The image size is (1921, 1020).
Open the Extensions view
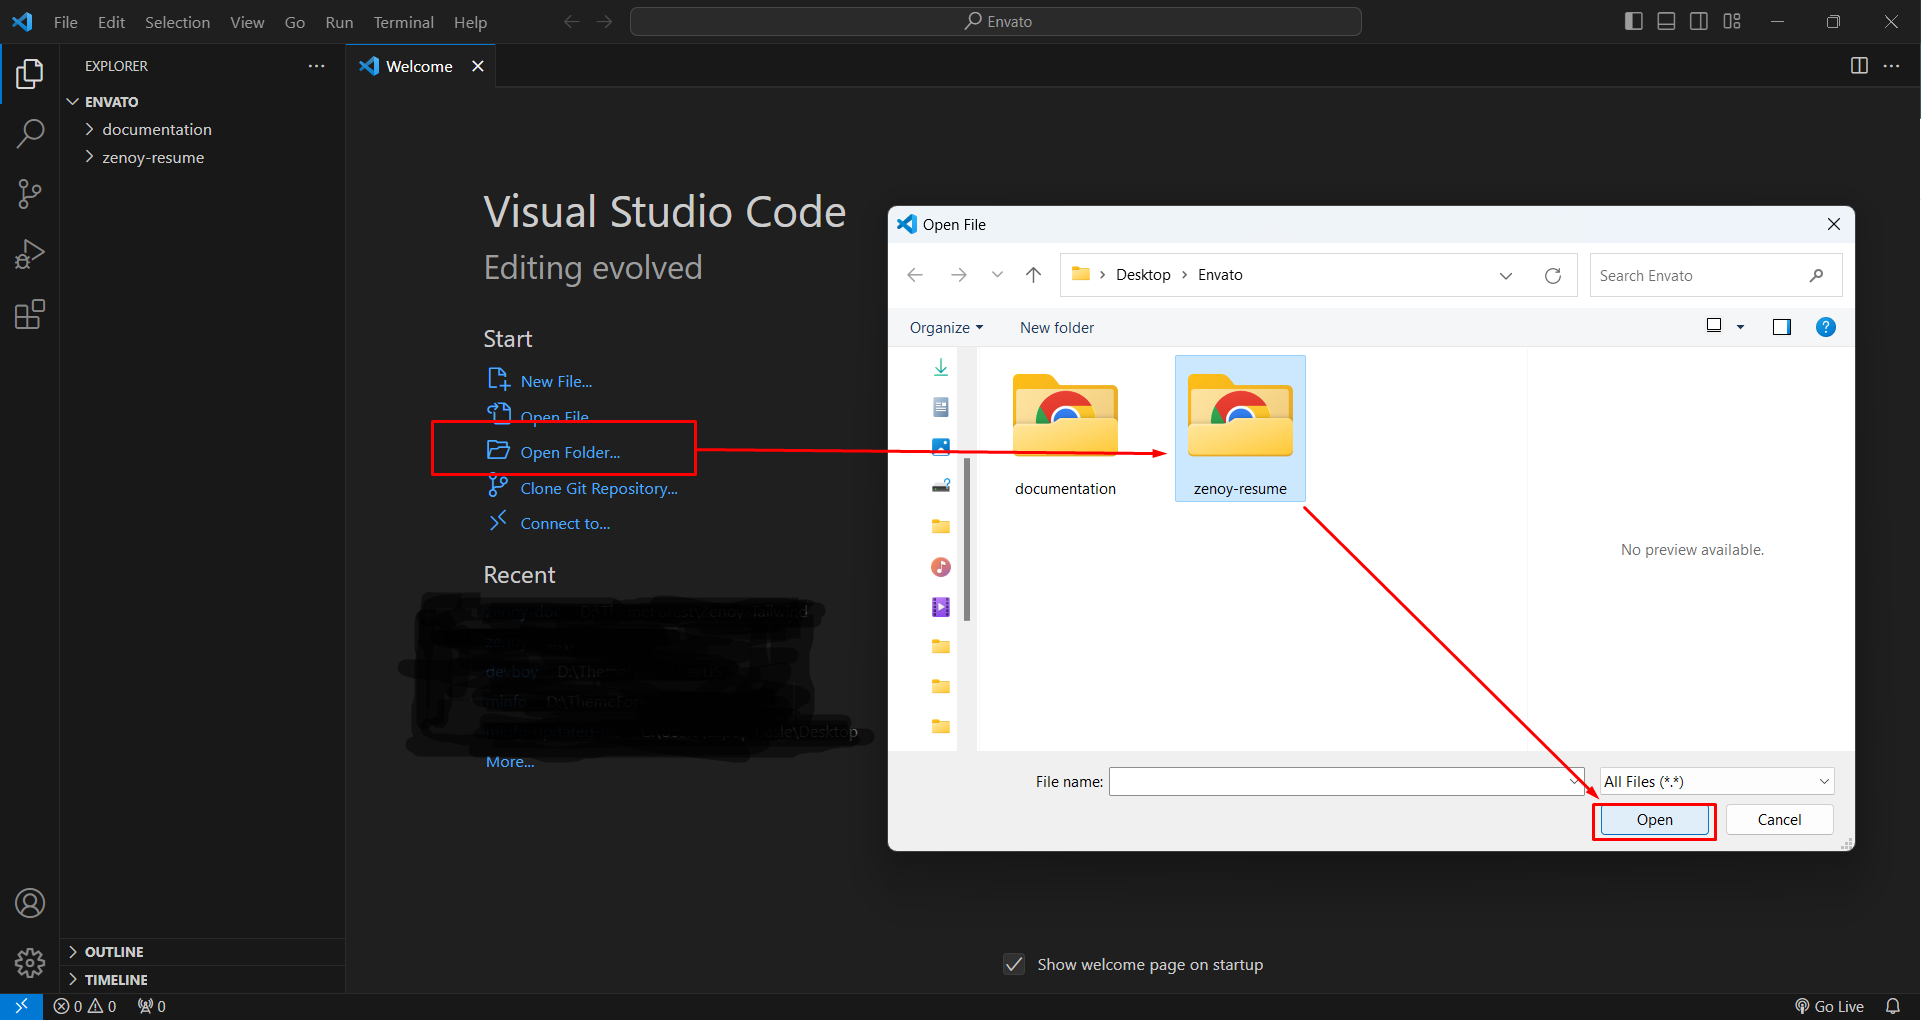tap(30, 315)
